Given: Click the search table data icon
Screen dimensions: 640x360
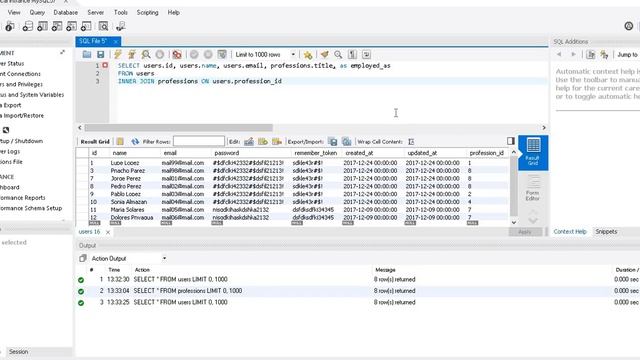Looking at the screenshot, I should [x=104, y=27].
